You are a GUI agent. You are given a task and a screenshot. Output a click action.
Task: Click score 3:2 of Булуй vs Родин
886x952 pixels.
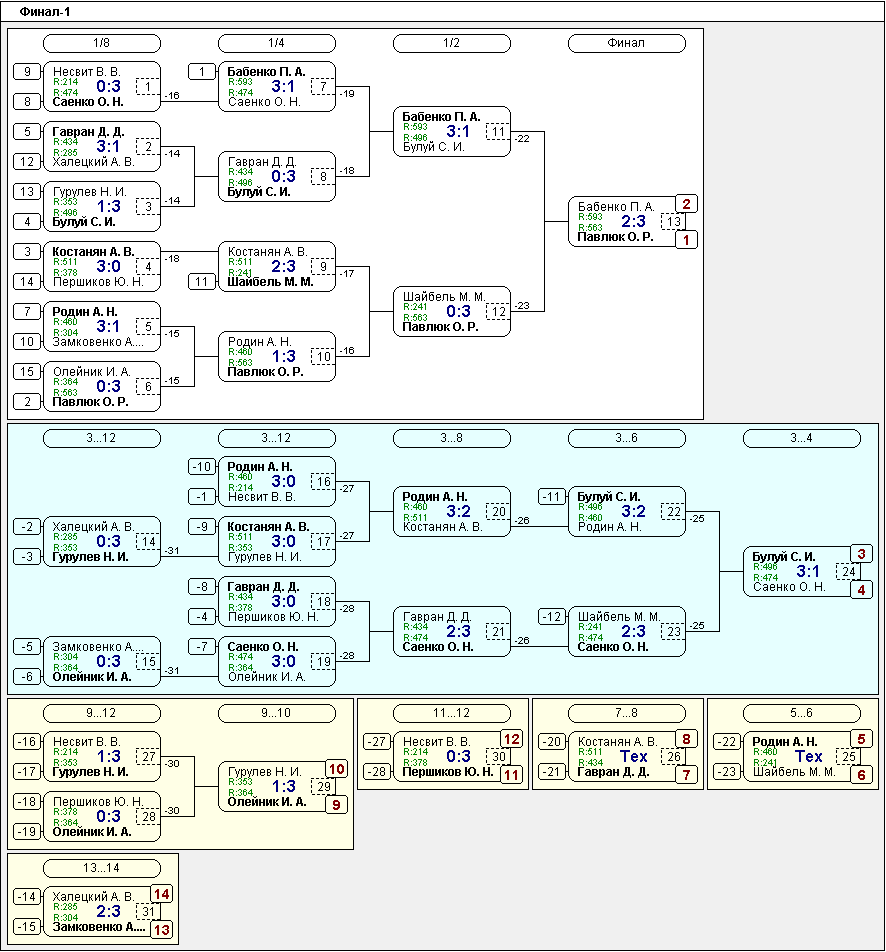pos(633,511)
